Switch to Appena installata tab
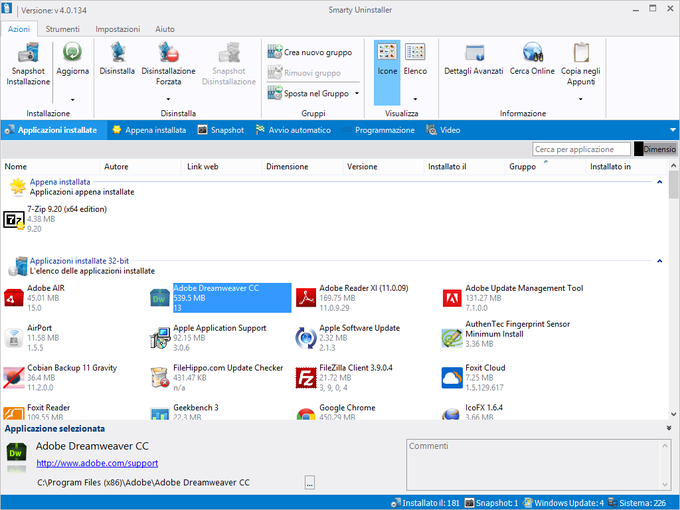 (x=149, y=130)
